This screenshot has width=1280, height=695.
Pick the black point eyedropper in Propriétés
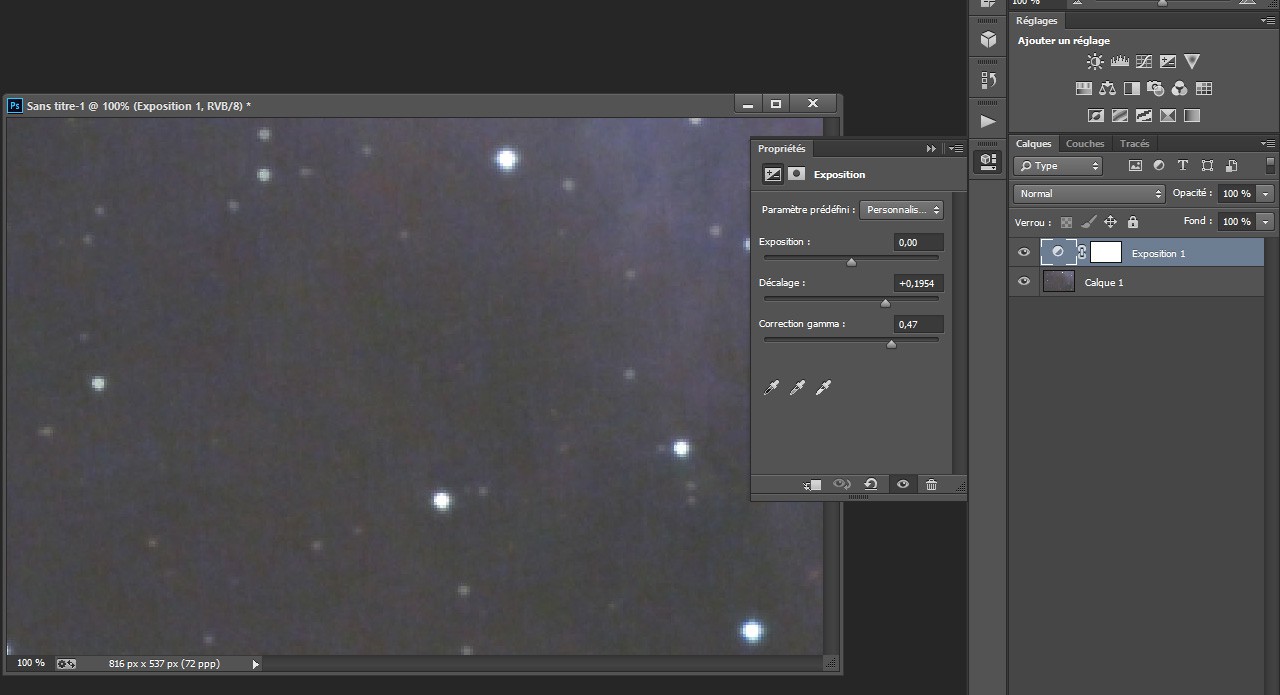771,387
